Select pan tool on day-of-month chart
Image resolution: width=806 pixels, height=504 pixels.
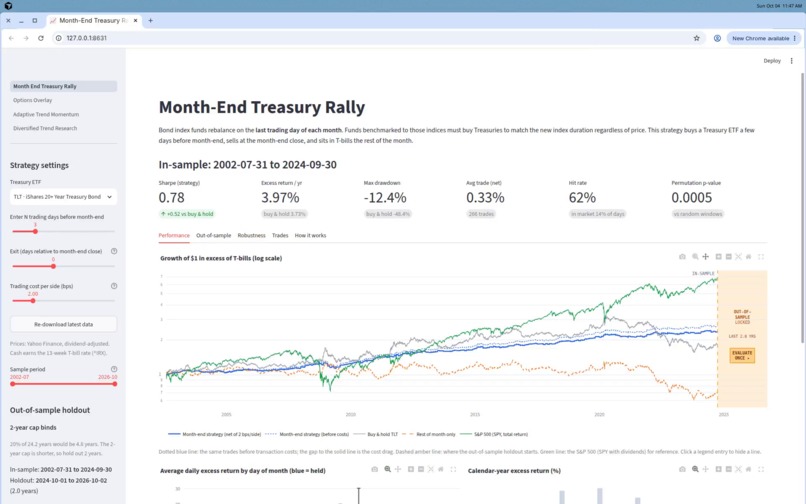398,469
